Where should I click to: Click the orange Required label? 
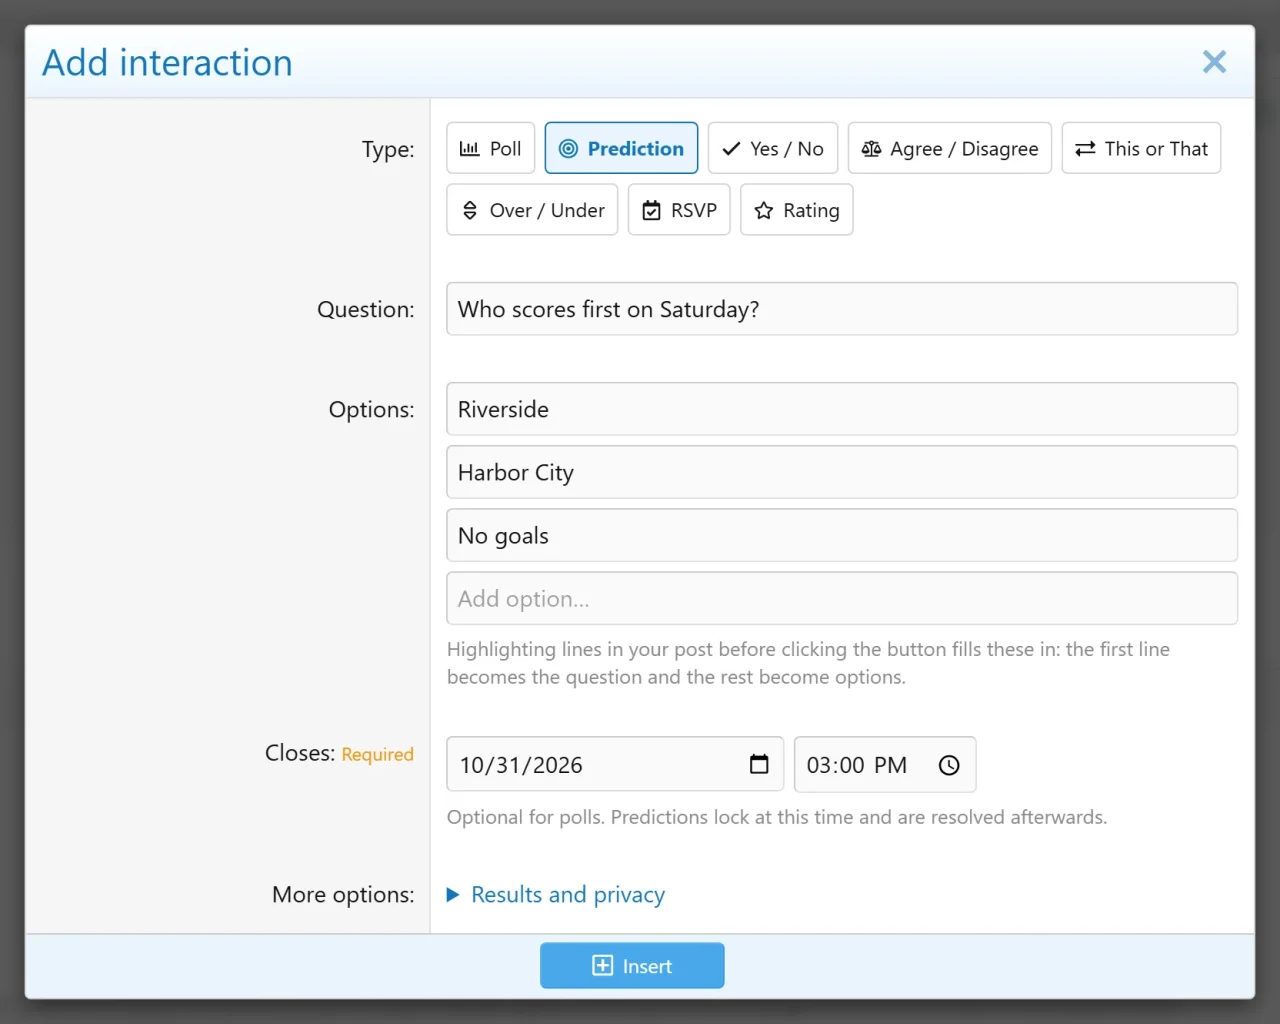377,754
